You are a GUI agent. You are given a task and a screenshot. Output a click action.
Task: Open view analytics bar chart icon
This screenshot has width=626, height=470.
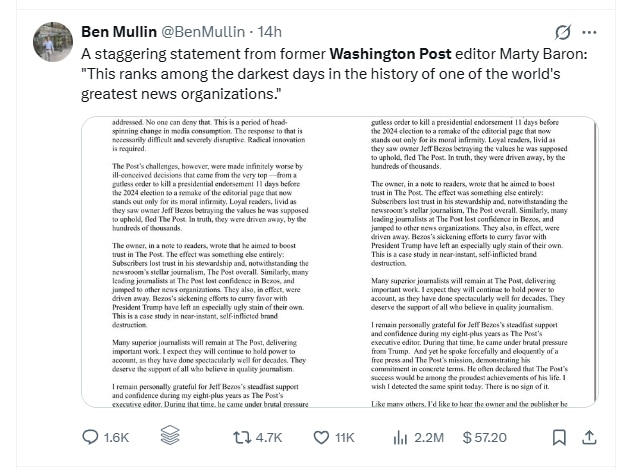[402, 437]
